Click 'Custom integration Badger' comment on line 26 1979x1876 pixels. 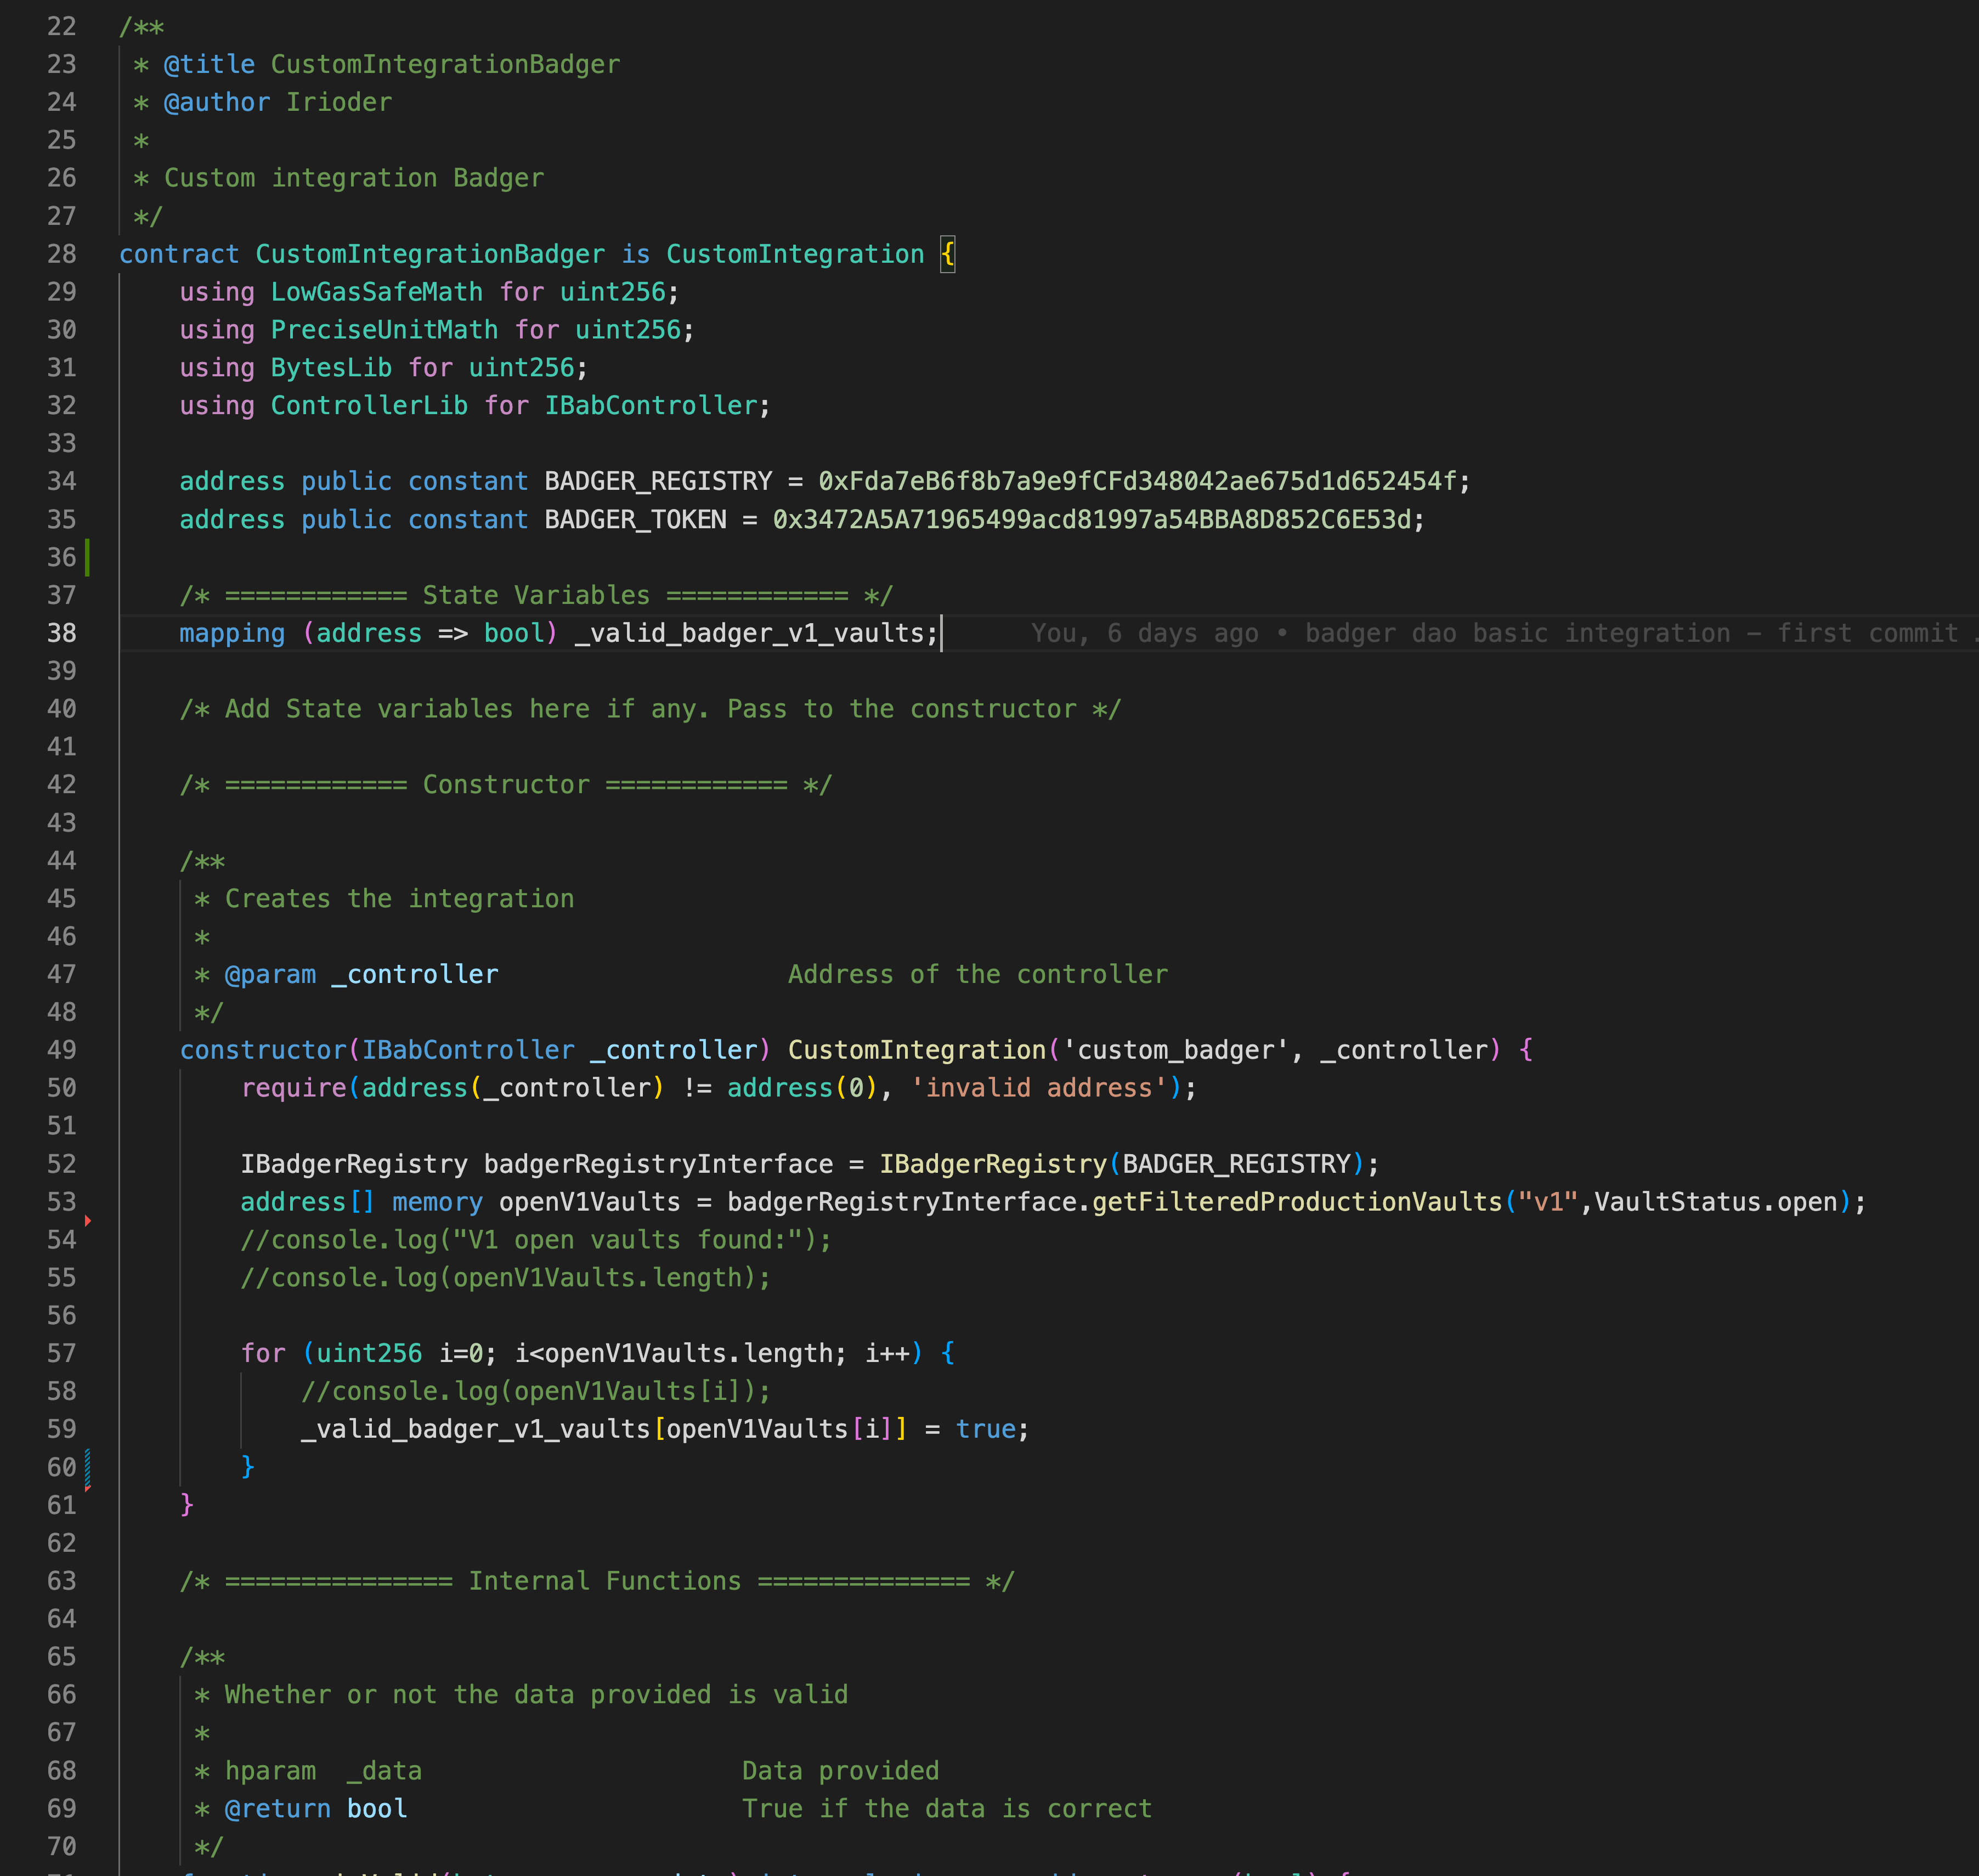[x=354, y=178]
